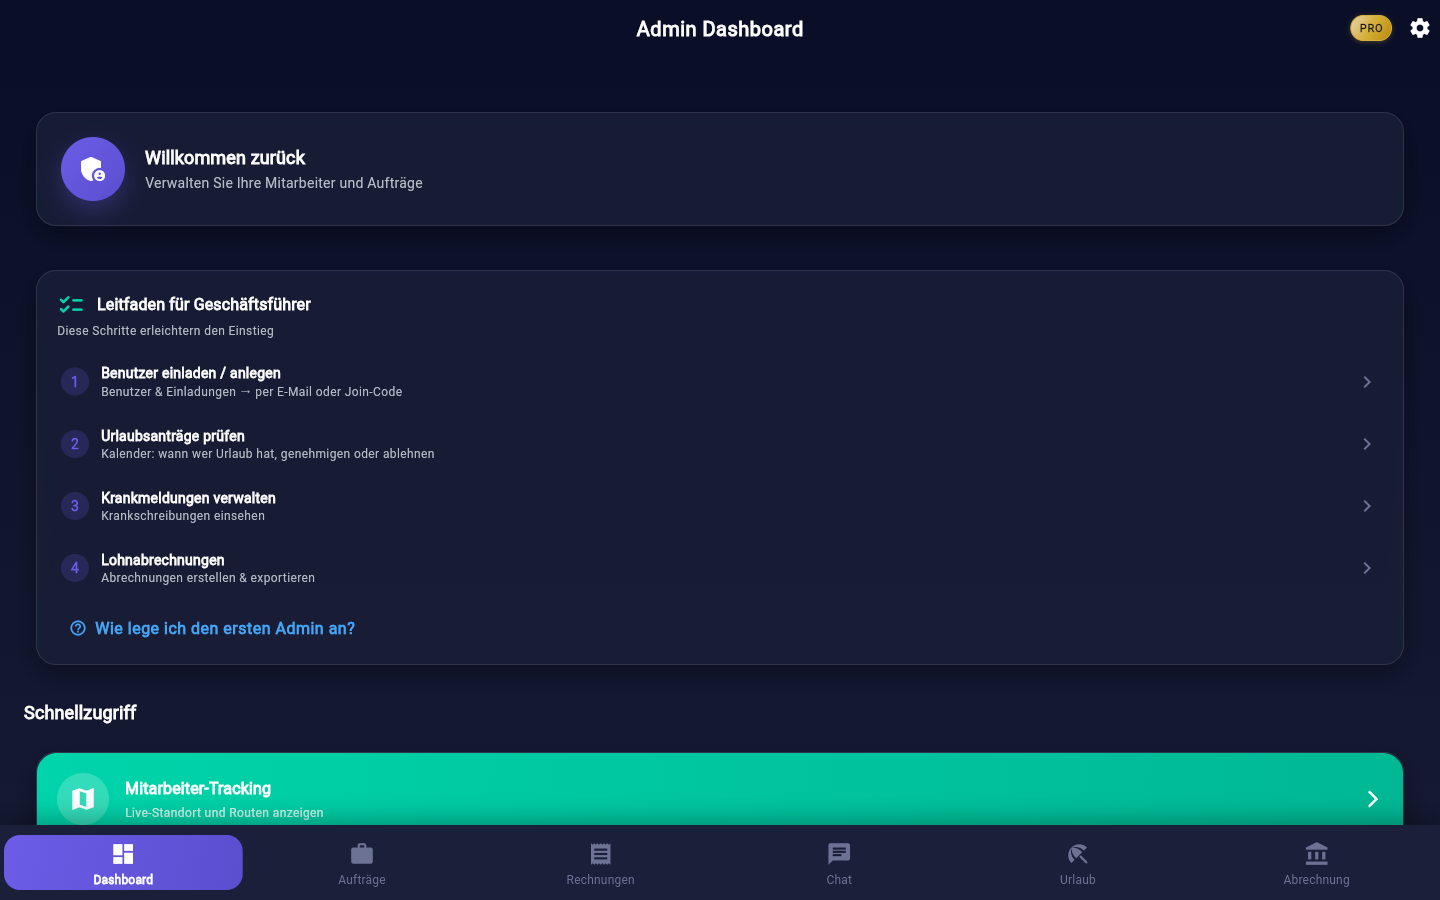Click 'Krankschreibungen einsehen' description
This screenshot has width=1440, height=900.
[x=183, y=516]
